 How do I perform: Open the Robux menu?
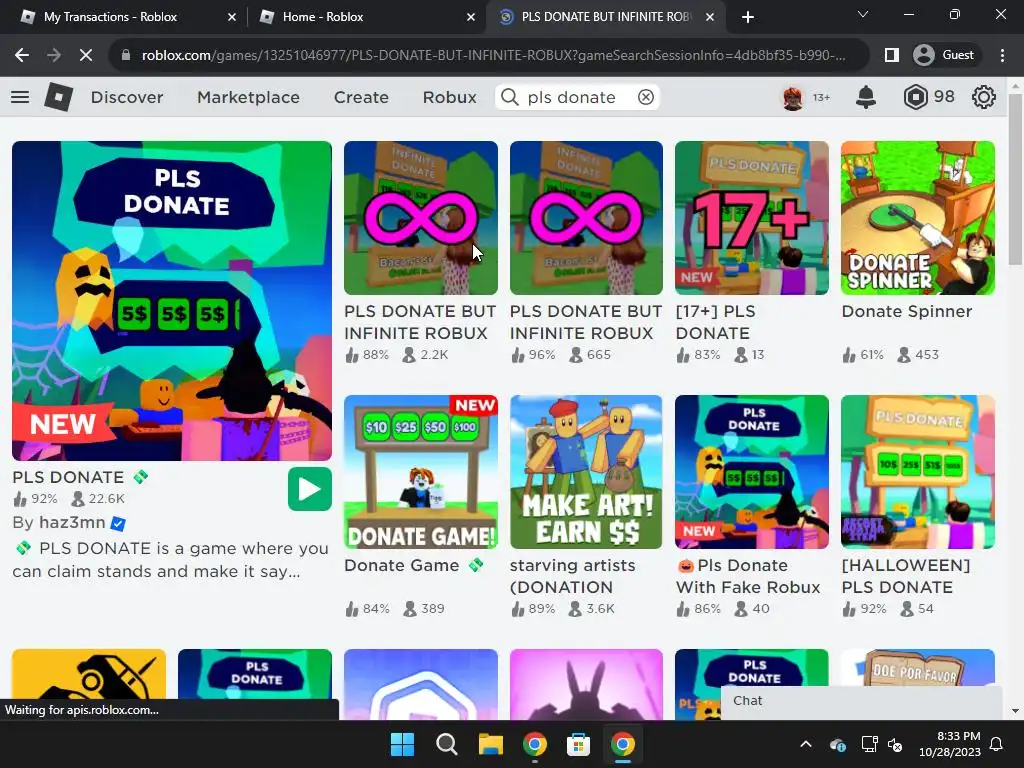(449, 97)
